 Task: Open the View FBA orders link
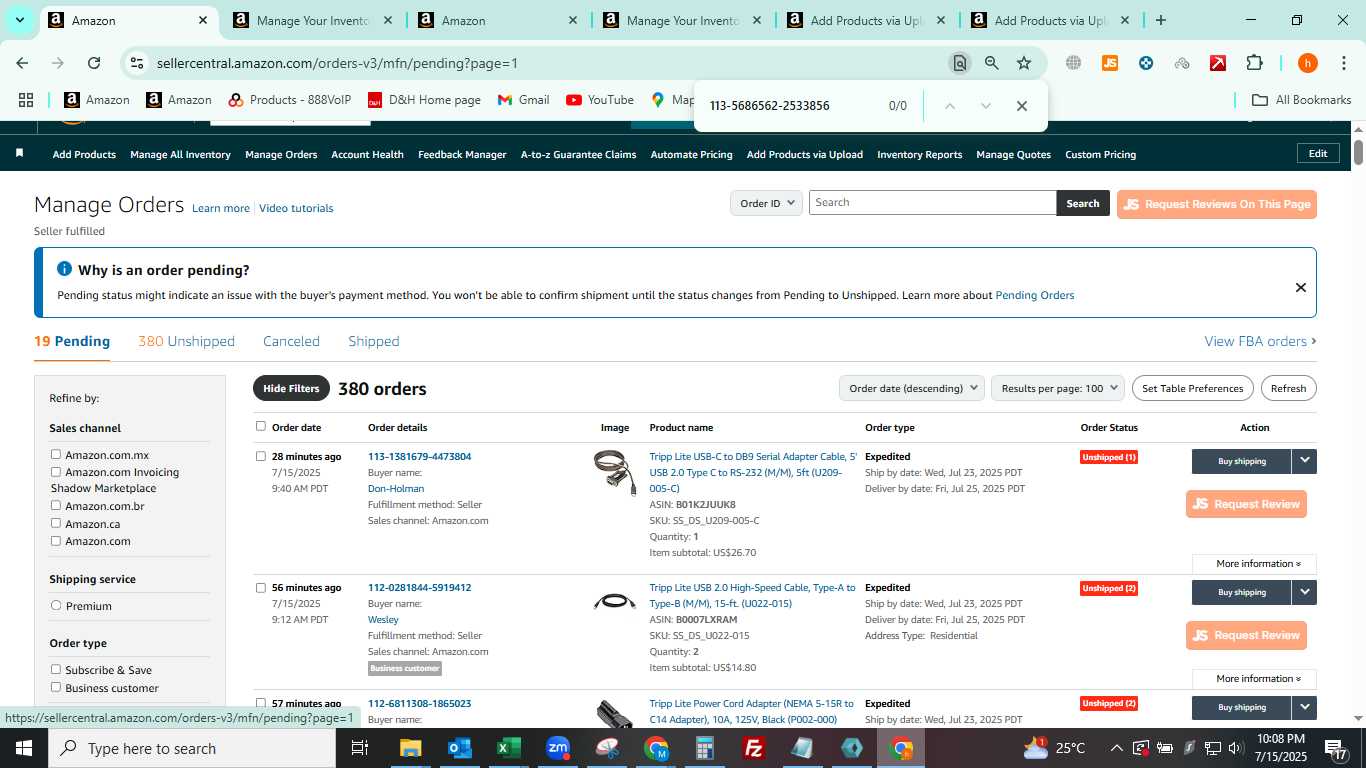pos(1260,341)
